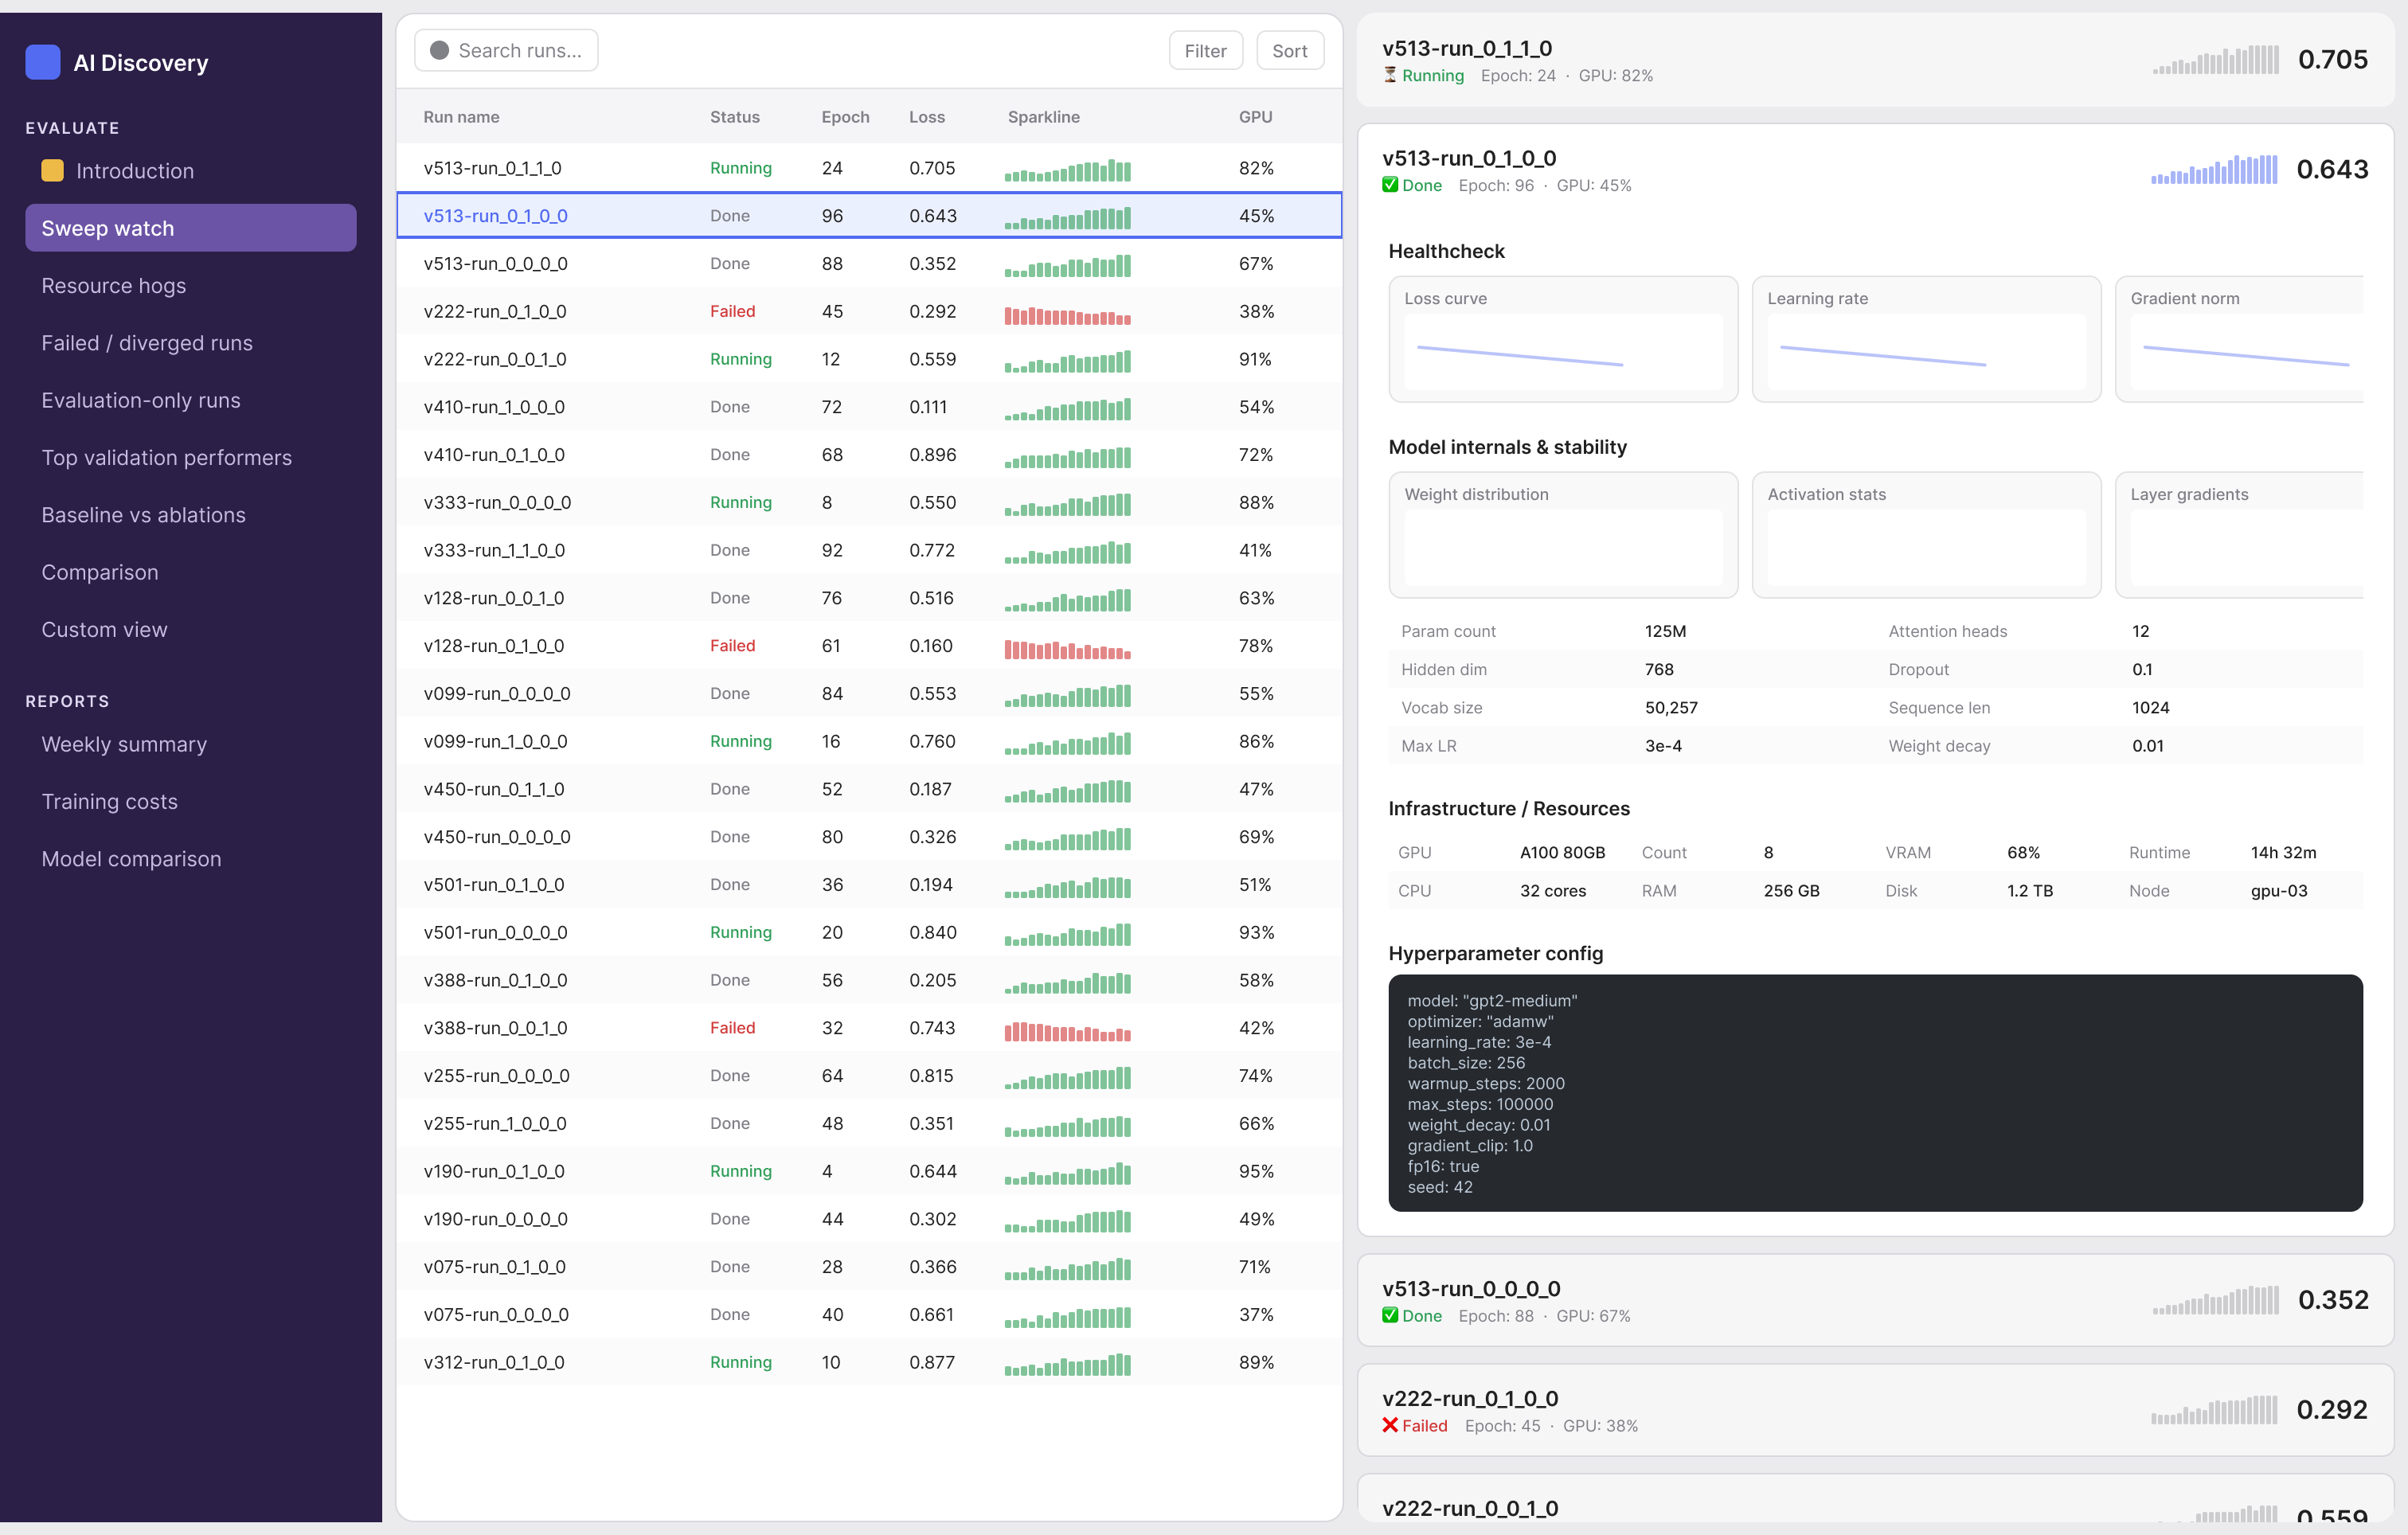This screenshot has height=1535, width=2408.
Task: Click the Filter button
Action: pos(1205,51)
